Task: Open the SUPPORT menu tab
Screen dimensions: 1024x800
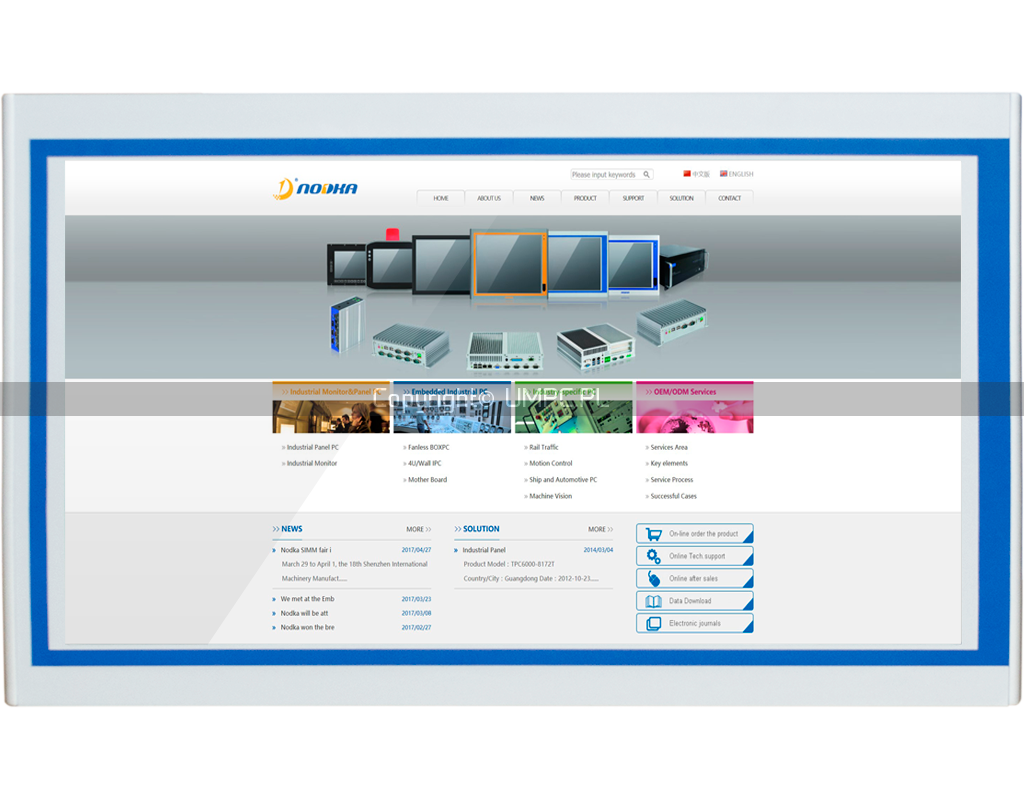Action: [633, 198]
